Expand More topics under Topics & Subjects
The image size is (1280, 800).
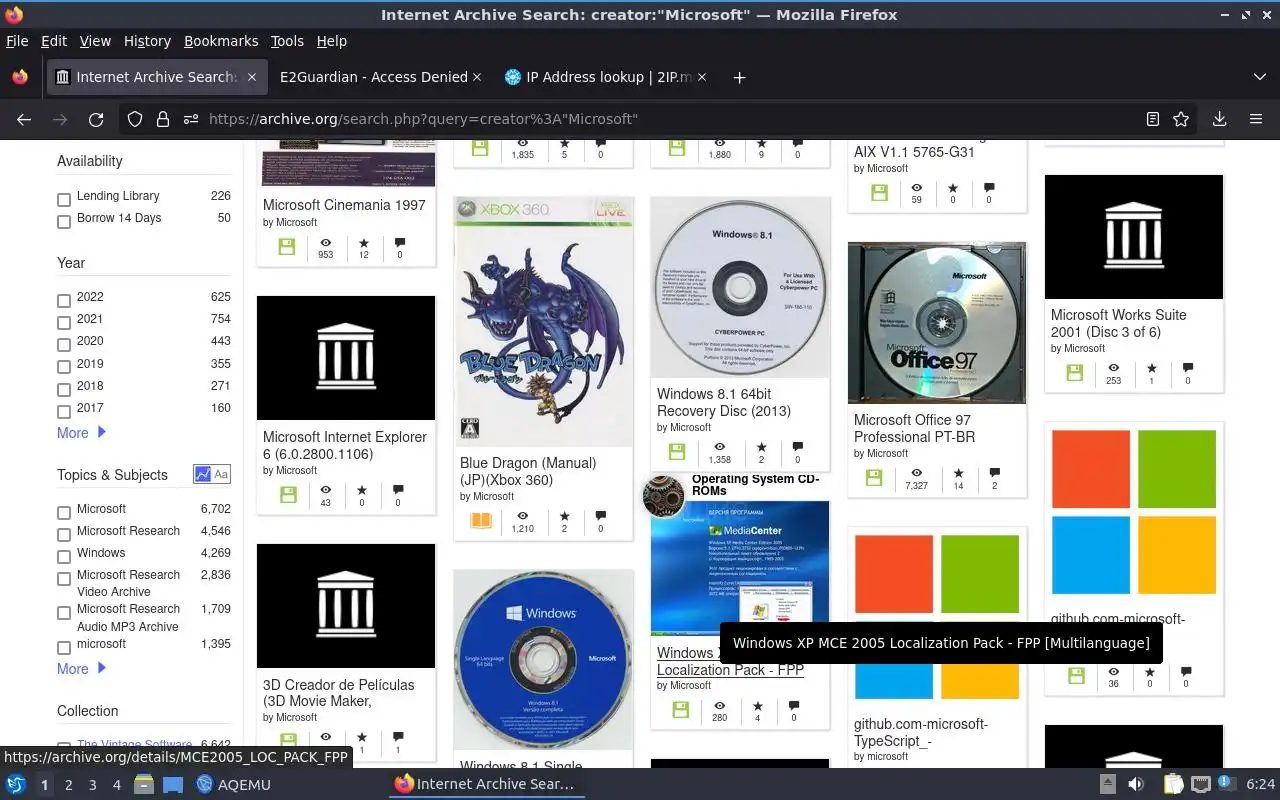click(81, 669)
